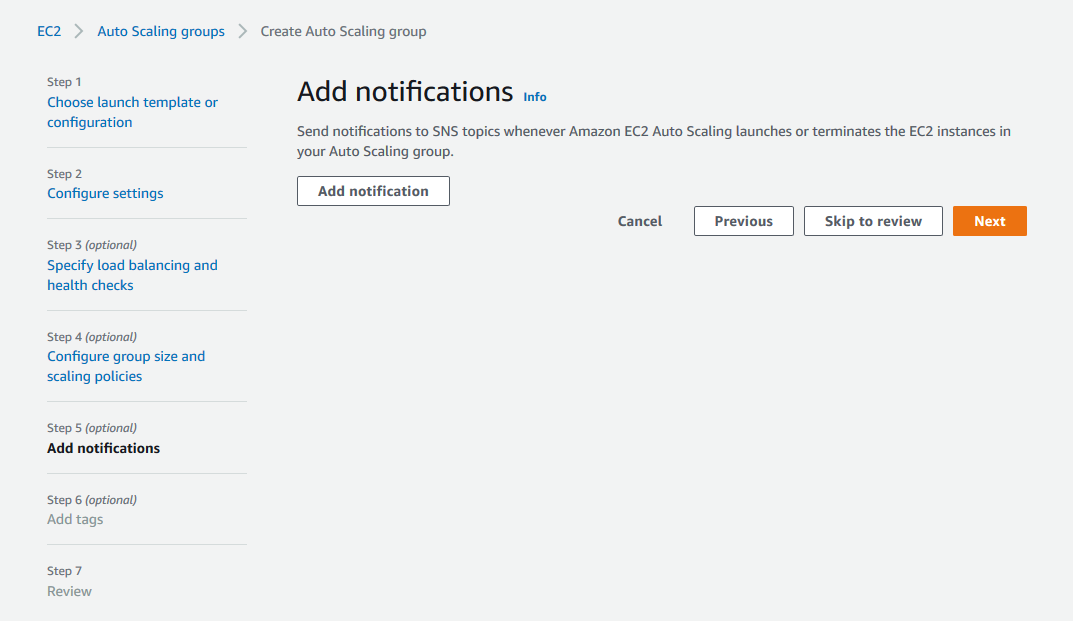This screenshot has width=1073, height=621.
Task: Open the Info link beside Add notifications
Action: tap(534, 97)
